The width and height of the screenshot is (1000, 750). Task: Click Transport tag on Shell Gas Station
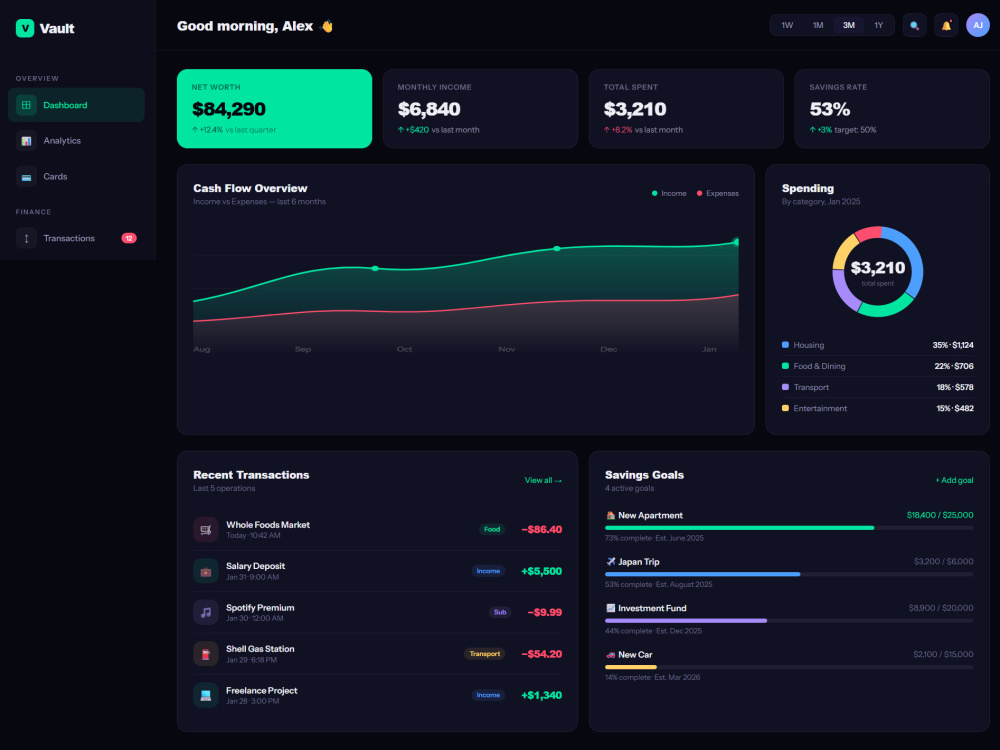point(485,654)
